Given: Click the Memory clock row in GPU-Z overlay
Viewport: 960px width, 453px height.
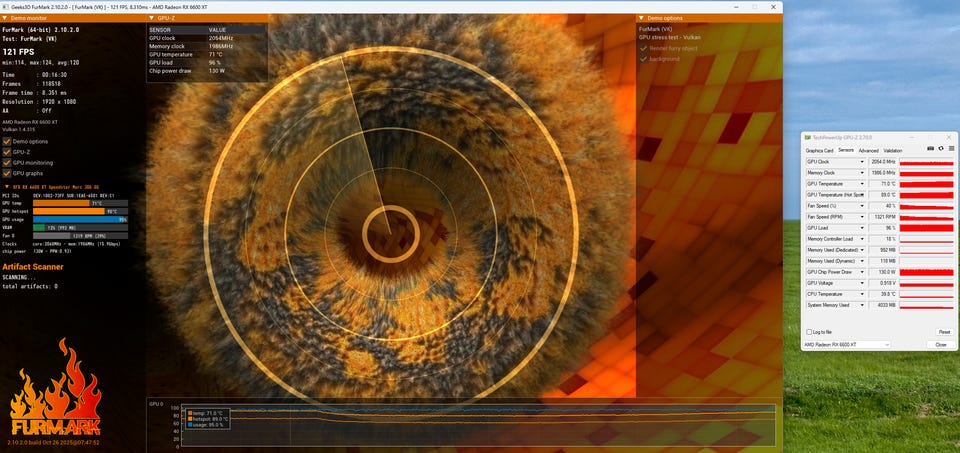Looking at the screenshot, I should click(207, 46).
